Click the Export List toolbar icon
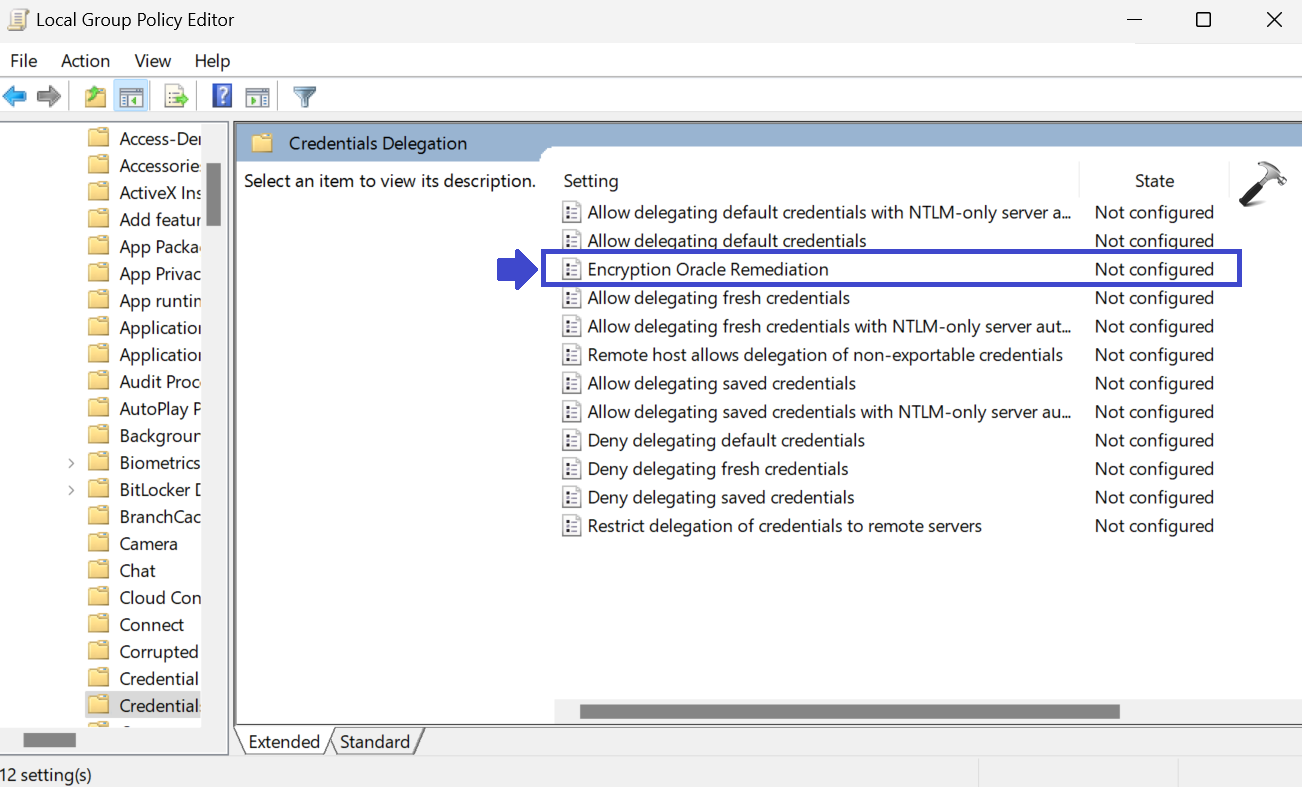This screenshot has height=787, width=1302. pos(176,97)
